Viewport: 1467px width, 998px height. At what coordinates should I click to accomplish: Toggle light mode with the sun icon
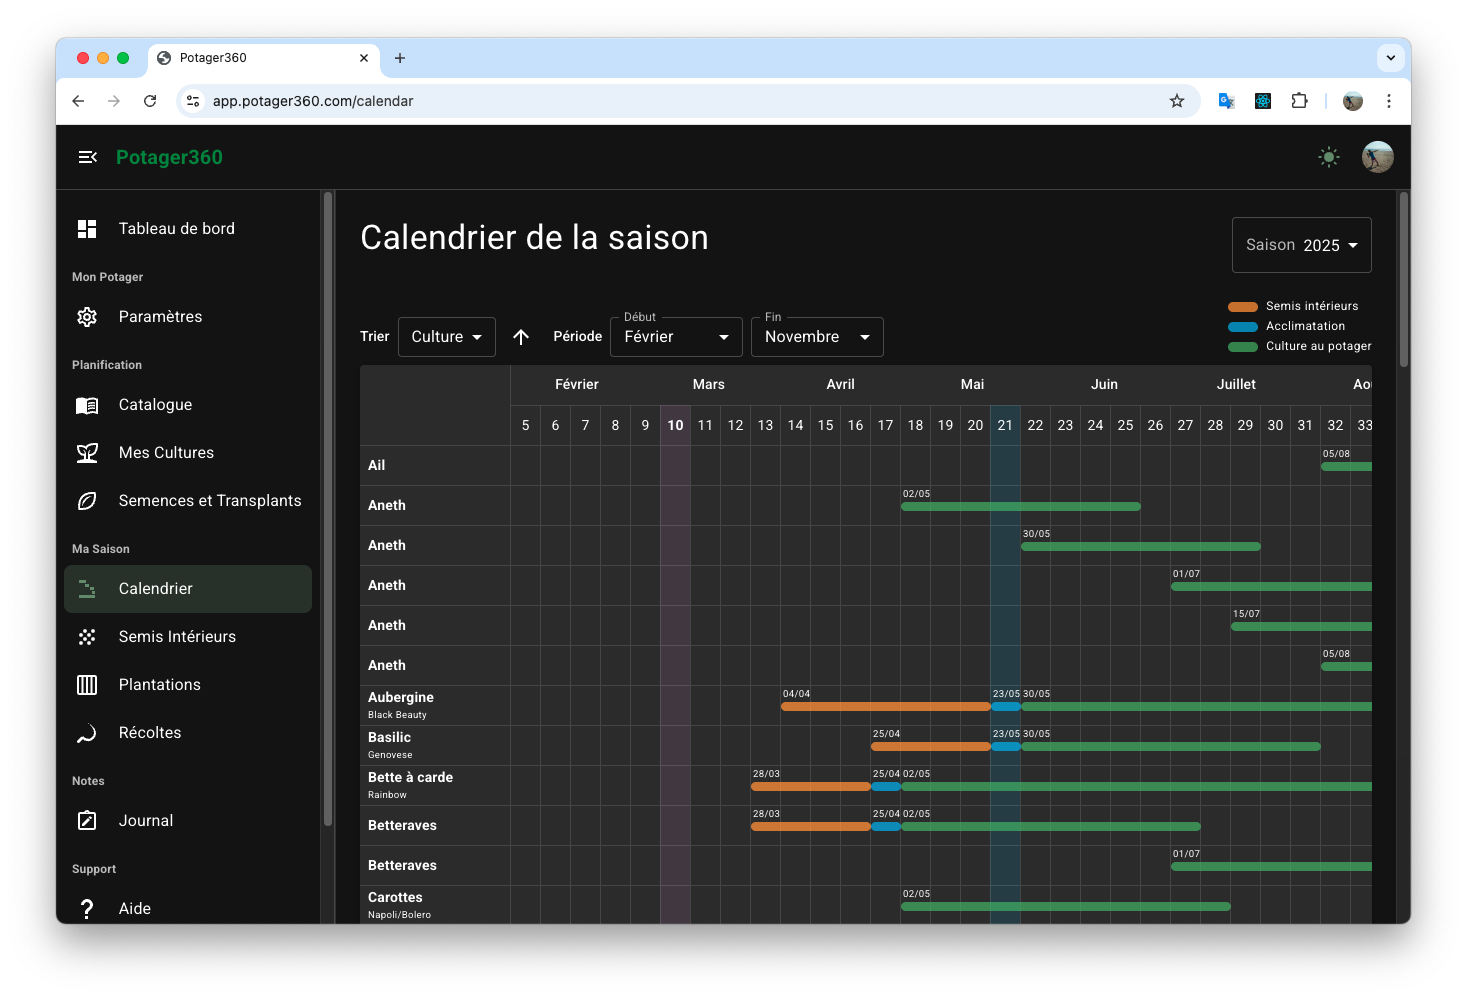pos(1328,157)
